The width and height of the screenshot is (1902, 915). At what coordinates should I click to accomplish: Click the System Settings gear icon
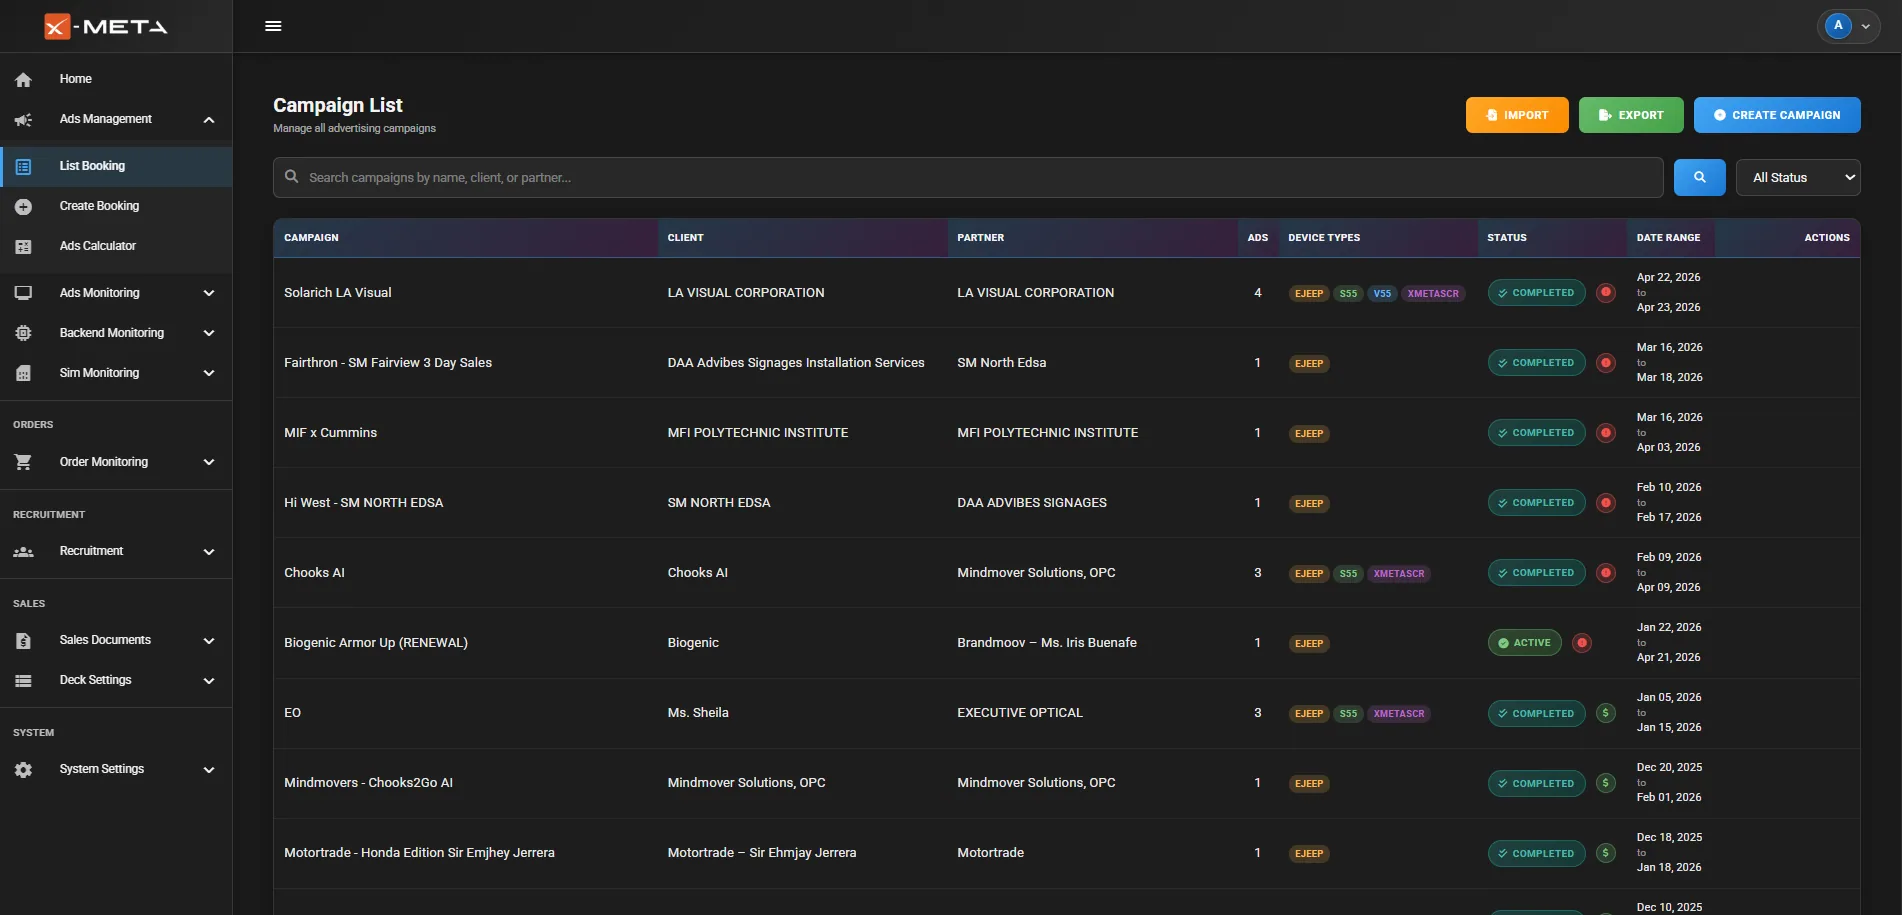[x=24, y=769]
